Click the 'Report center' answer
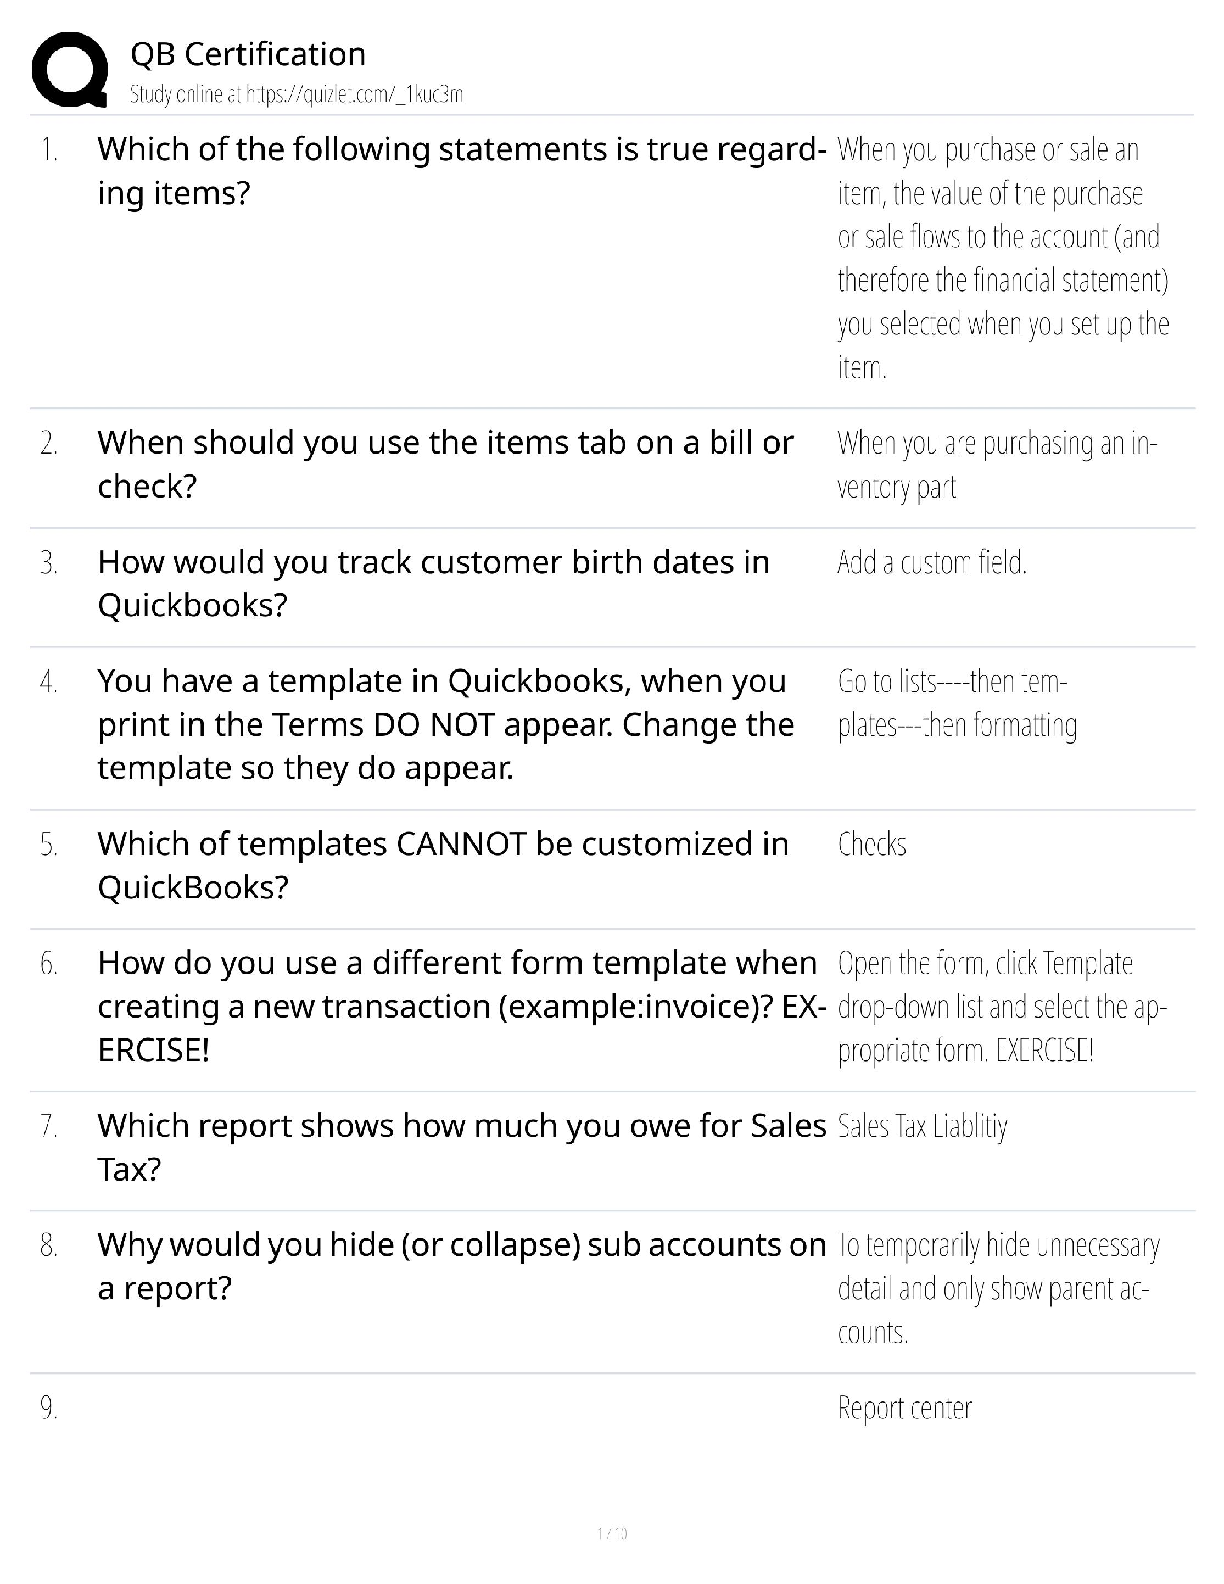 pyautogui.click(x=904, y=1409)
